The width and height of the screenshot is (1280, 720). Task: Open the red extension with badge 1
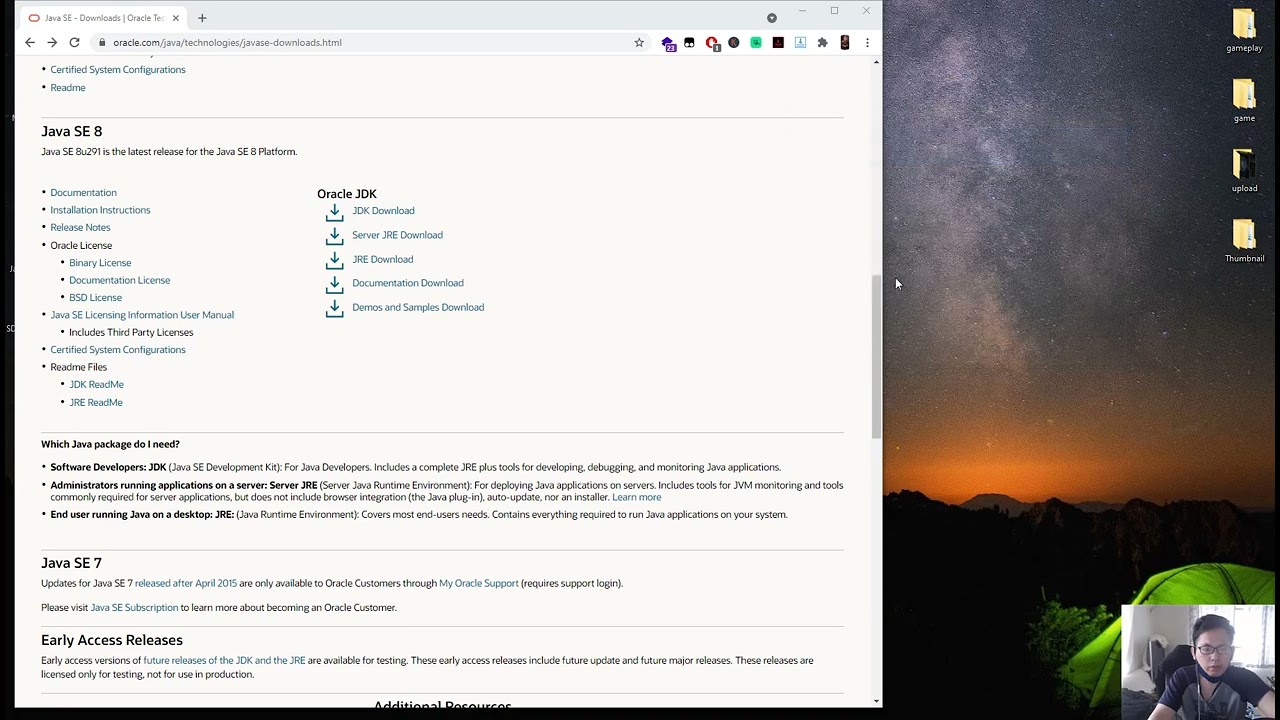pyautogui.click(x=711, y=43)
